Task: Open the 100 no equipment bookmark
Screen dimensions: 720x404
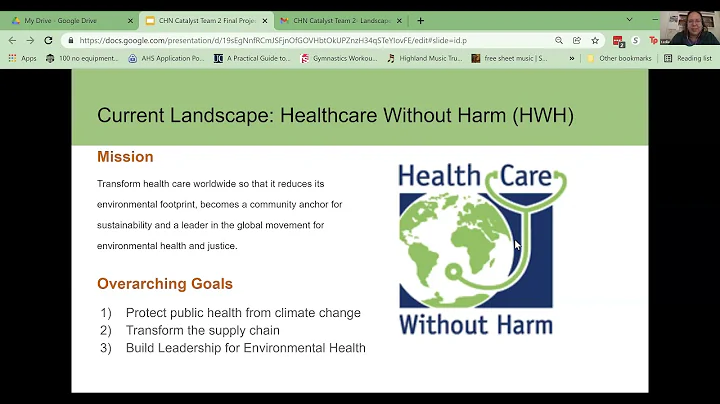Action: coord(82,58)
